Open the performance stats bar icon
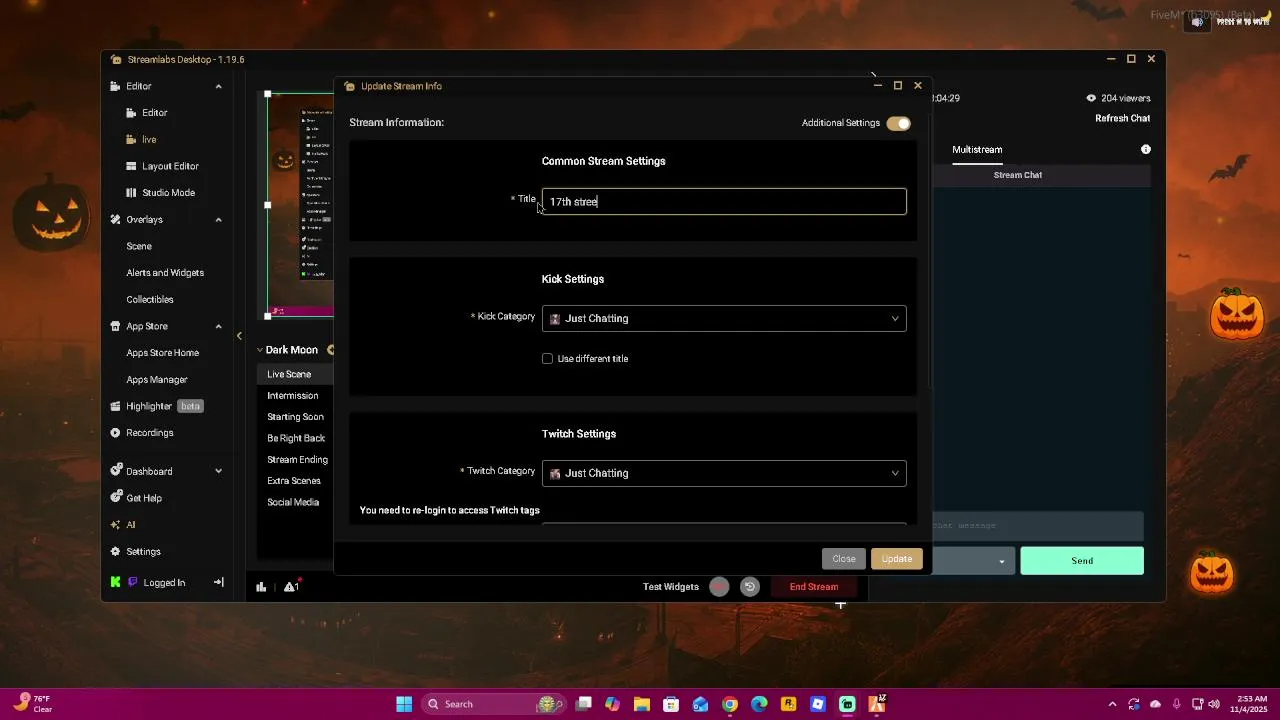The width and height of the screenshot is (1280, 720). tap(261, 587)
